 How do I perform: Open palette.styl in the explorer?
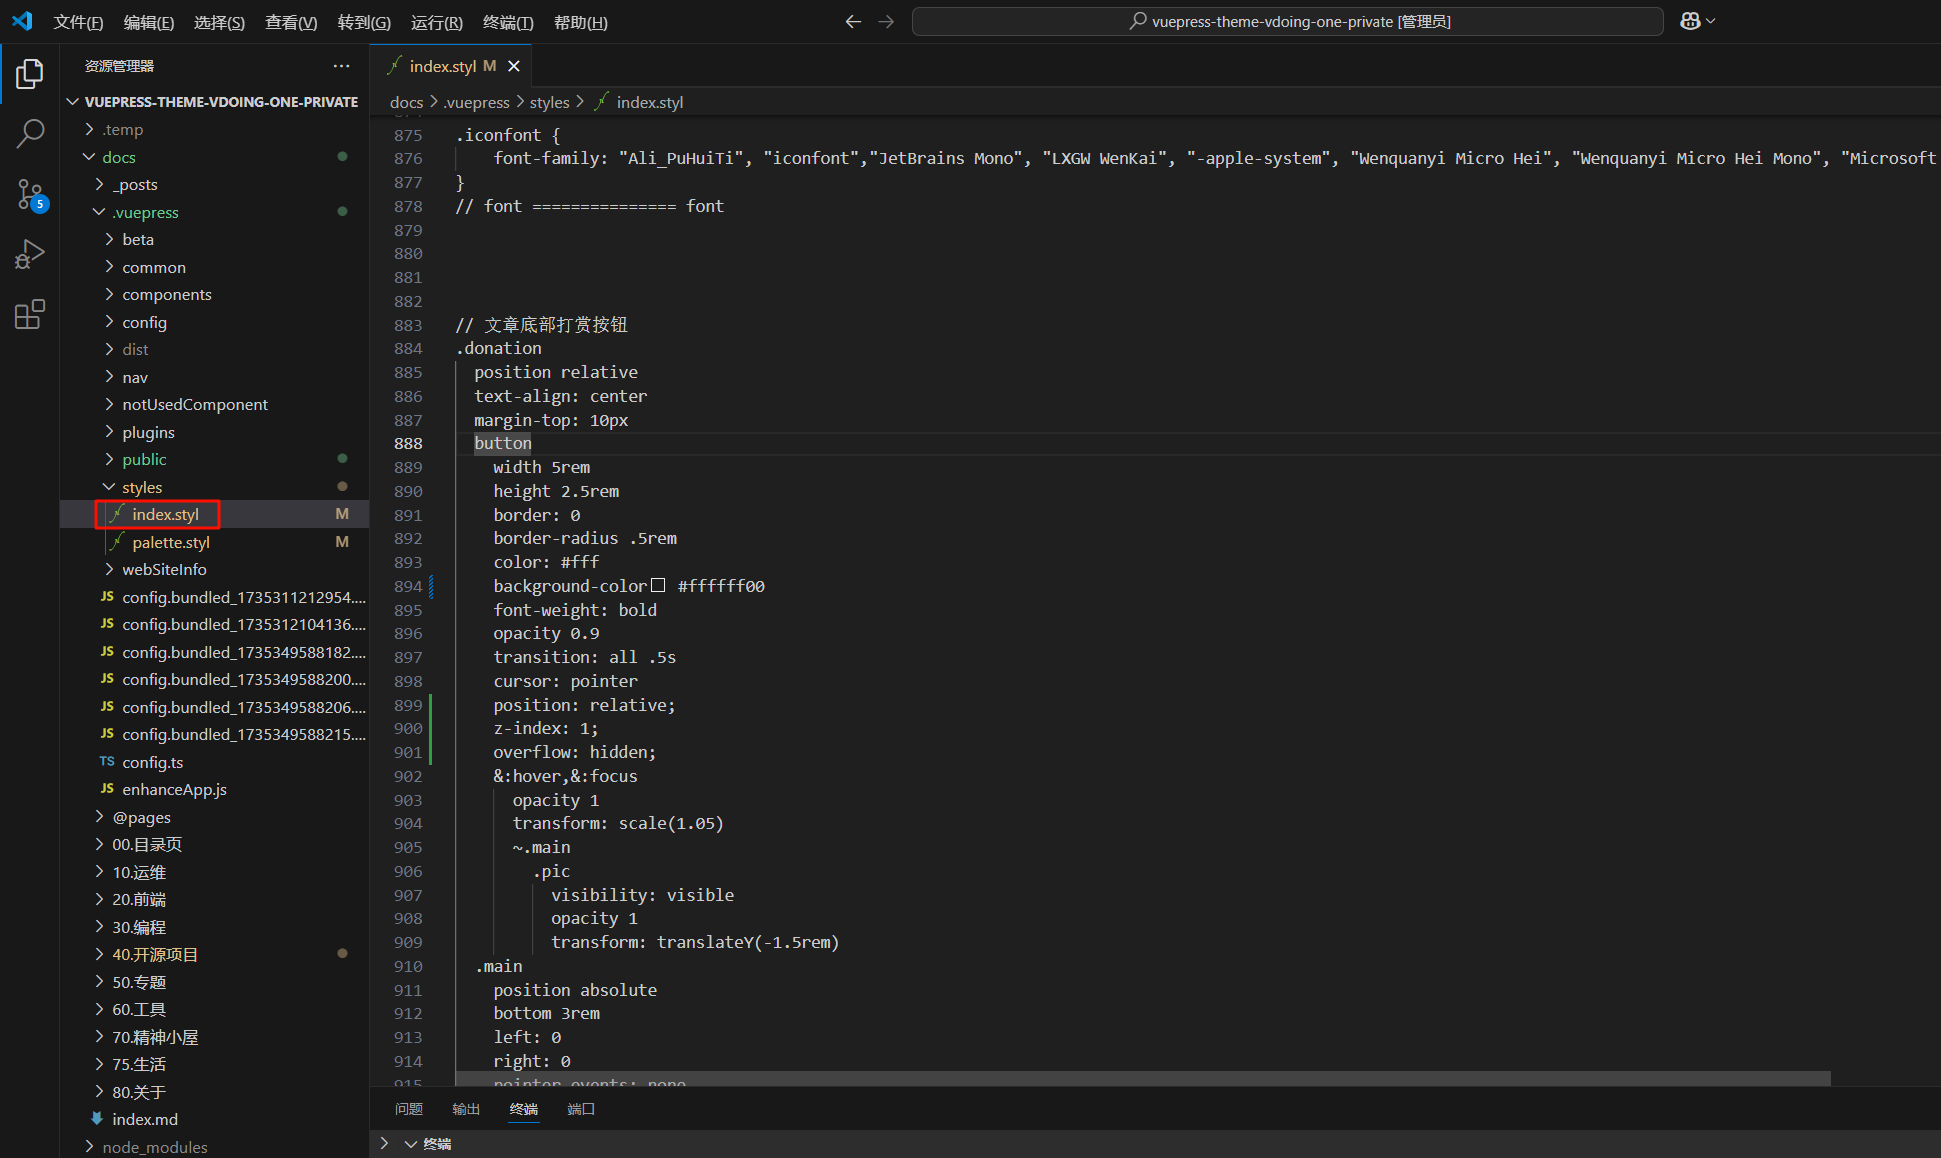[171, 542]
